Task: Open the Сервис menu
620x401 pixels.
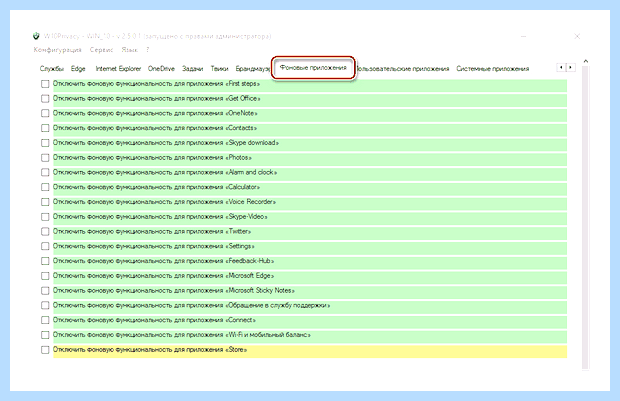Action: pyautogui.click(x=101, y=50)
